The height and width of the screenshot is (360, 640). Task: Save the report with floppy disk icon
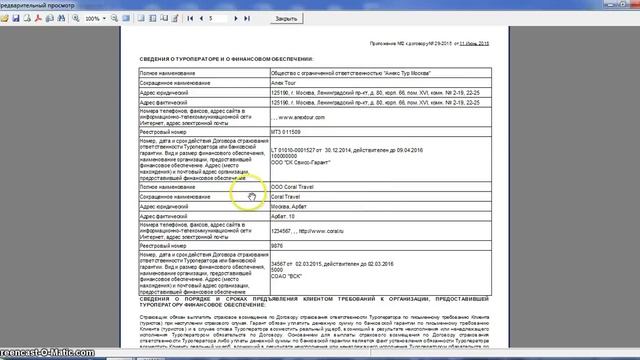[x=16, y=18]
